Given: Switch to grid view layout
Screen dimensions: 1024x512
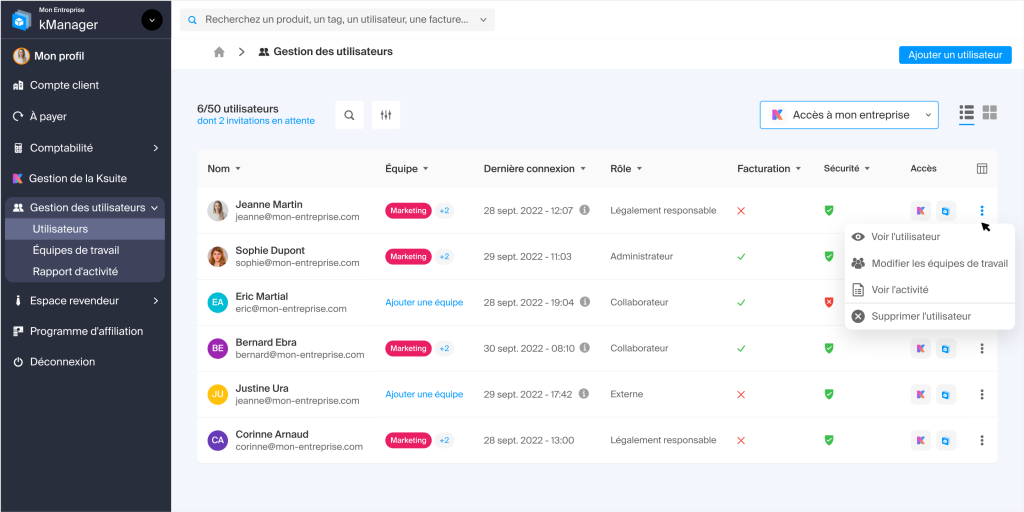Looking at the screenshot, I should tap(989, 113).
